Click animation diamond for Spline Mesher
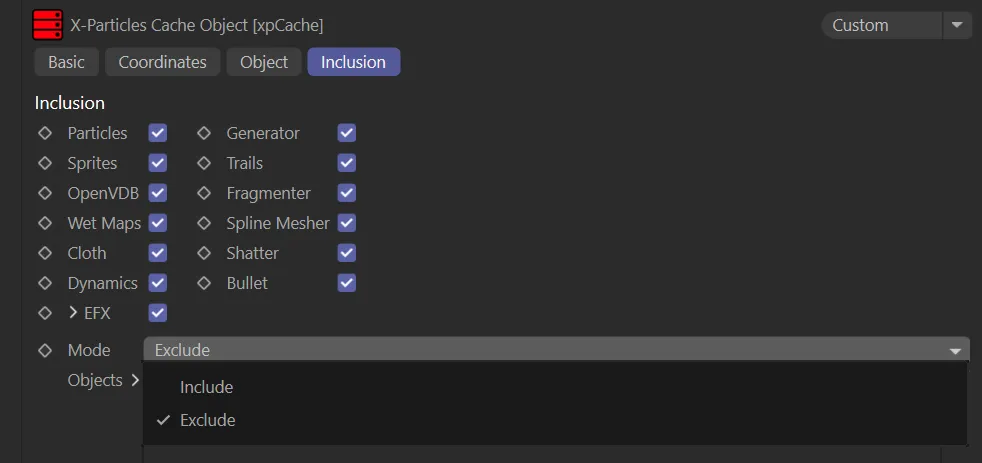Screen dimensions: 982x463 [204, 223]
